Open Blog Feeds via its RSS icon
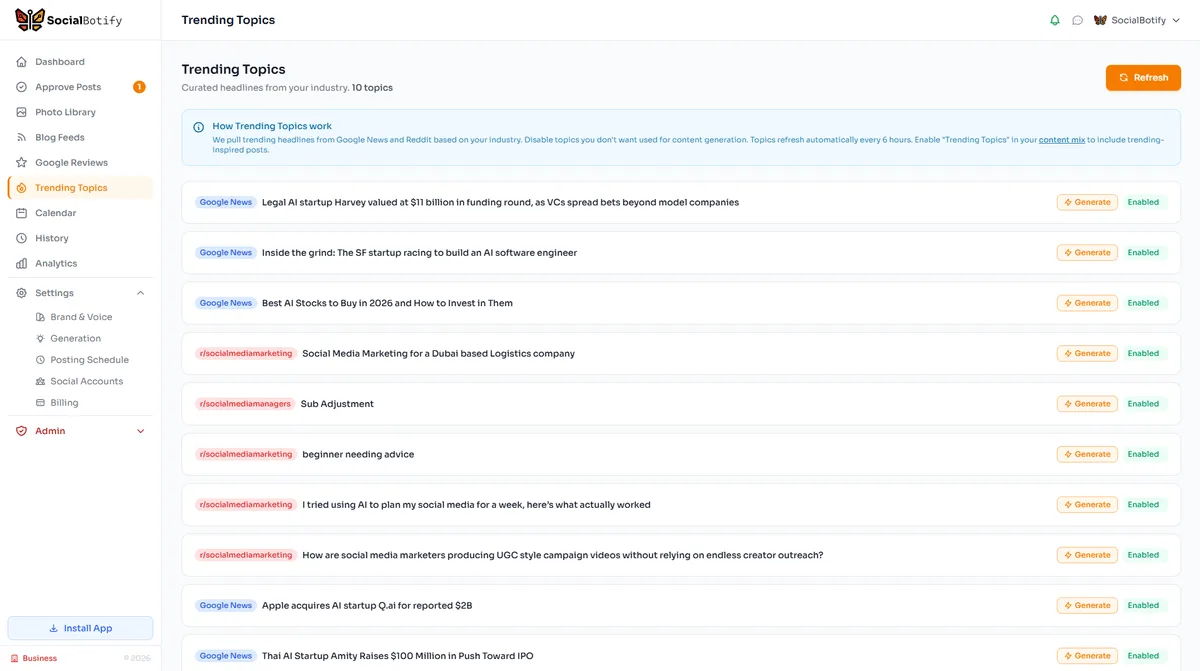This screenshot has width=1200, height=671. tap(21, 137)
